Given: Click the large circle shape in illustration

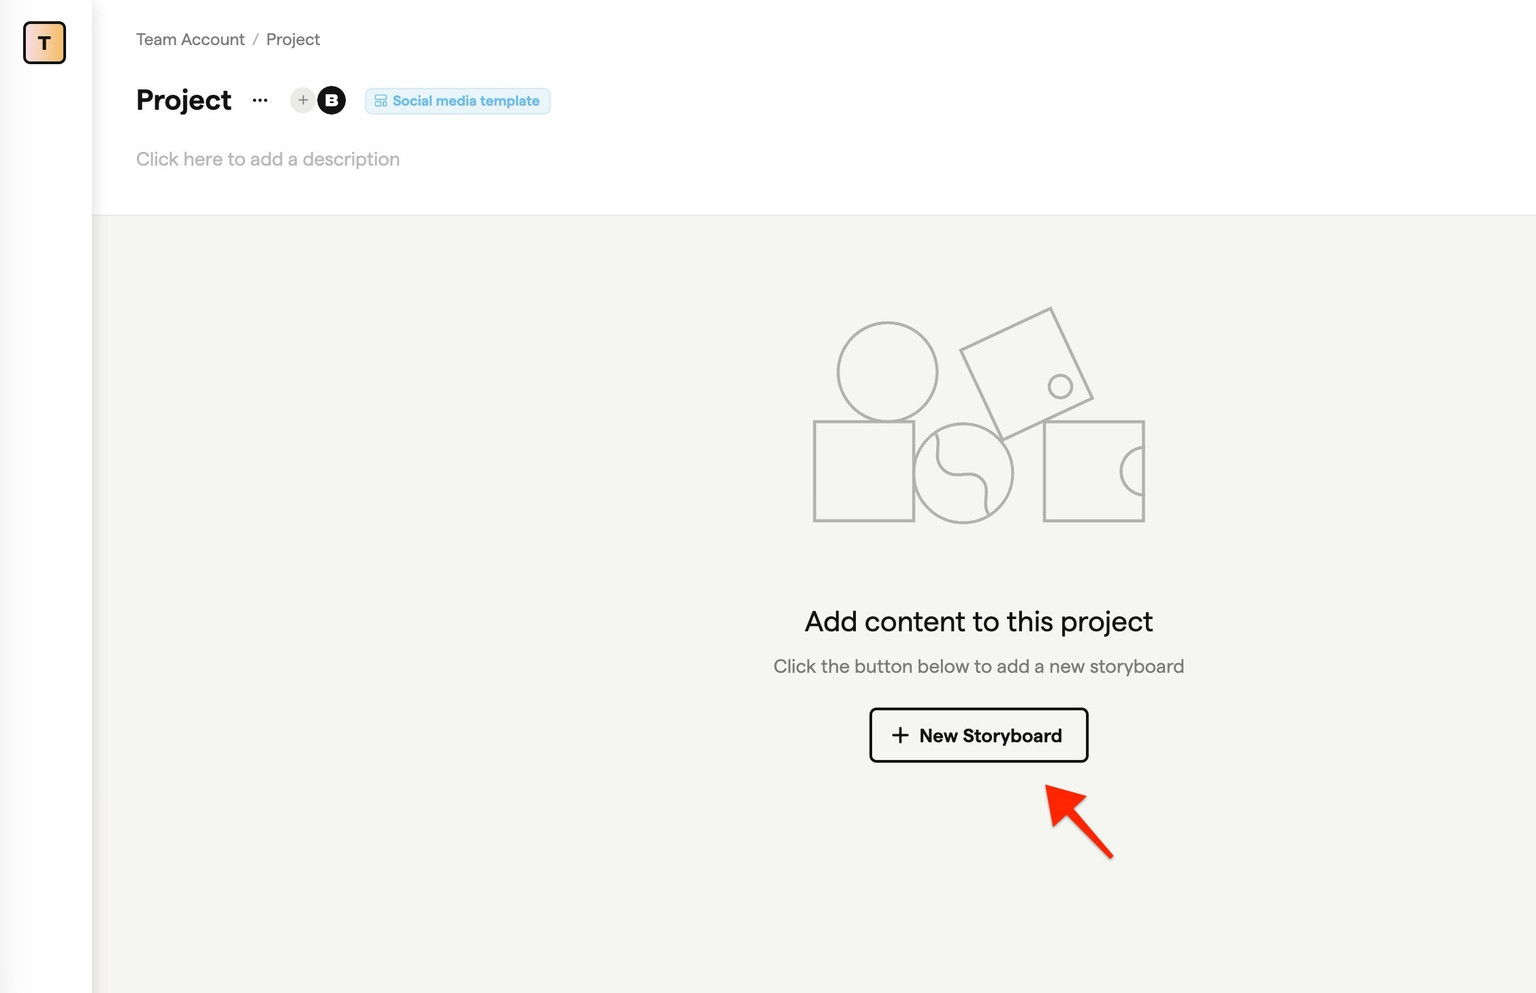Looking at the screenshot, I should 887,371.
